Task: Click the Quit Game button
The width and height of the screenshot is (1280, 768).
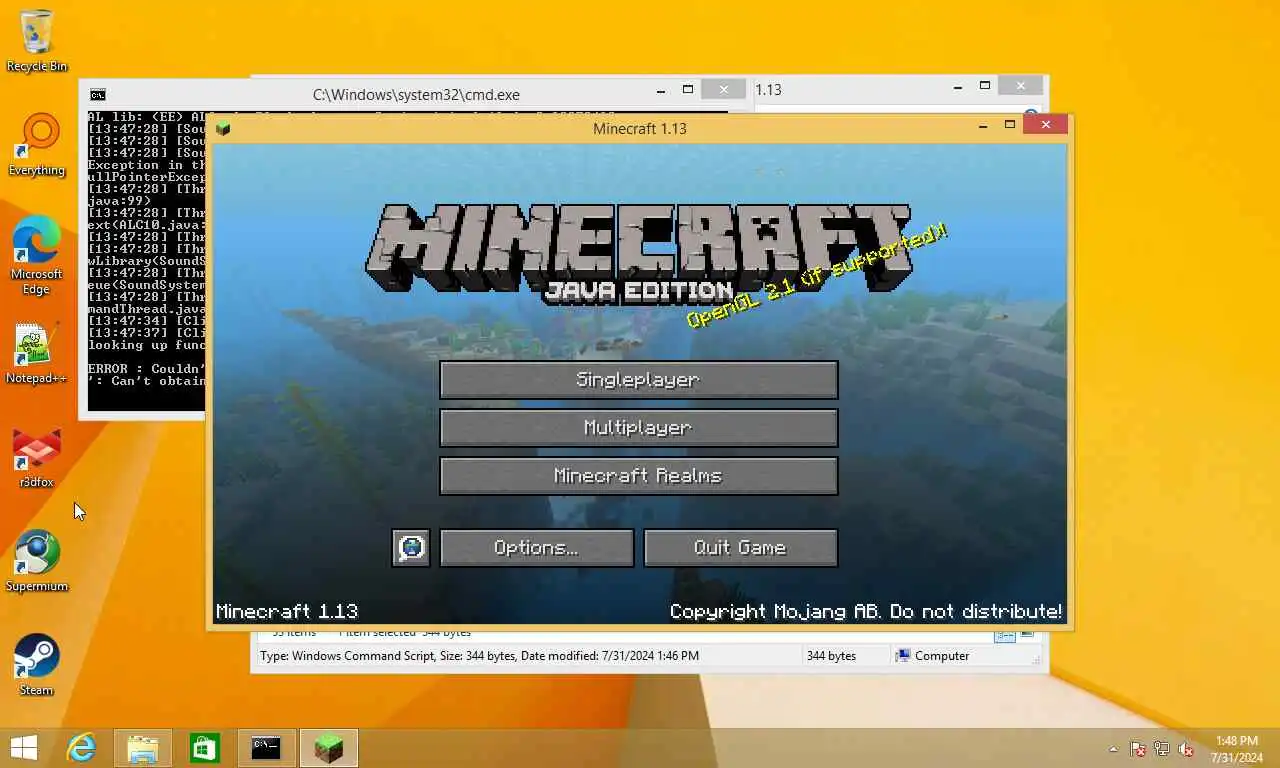Action: point(740,548)
